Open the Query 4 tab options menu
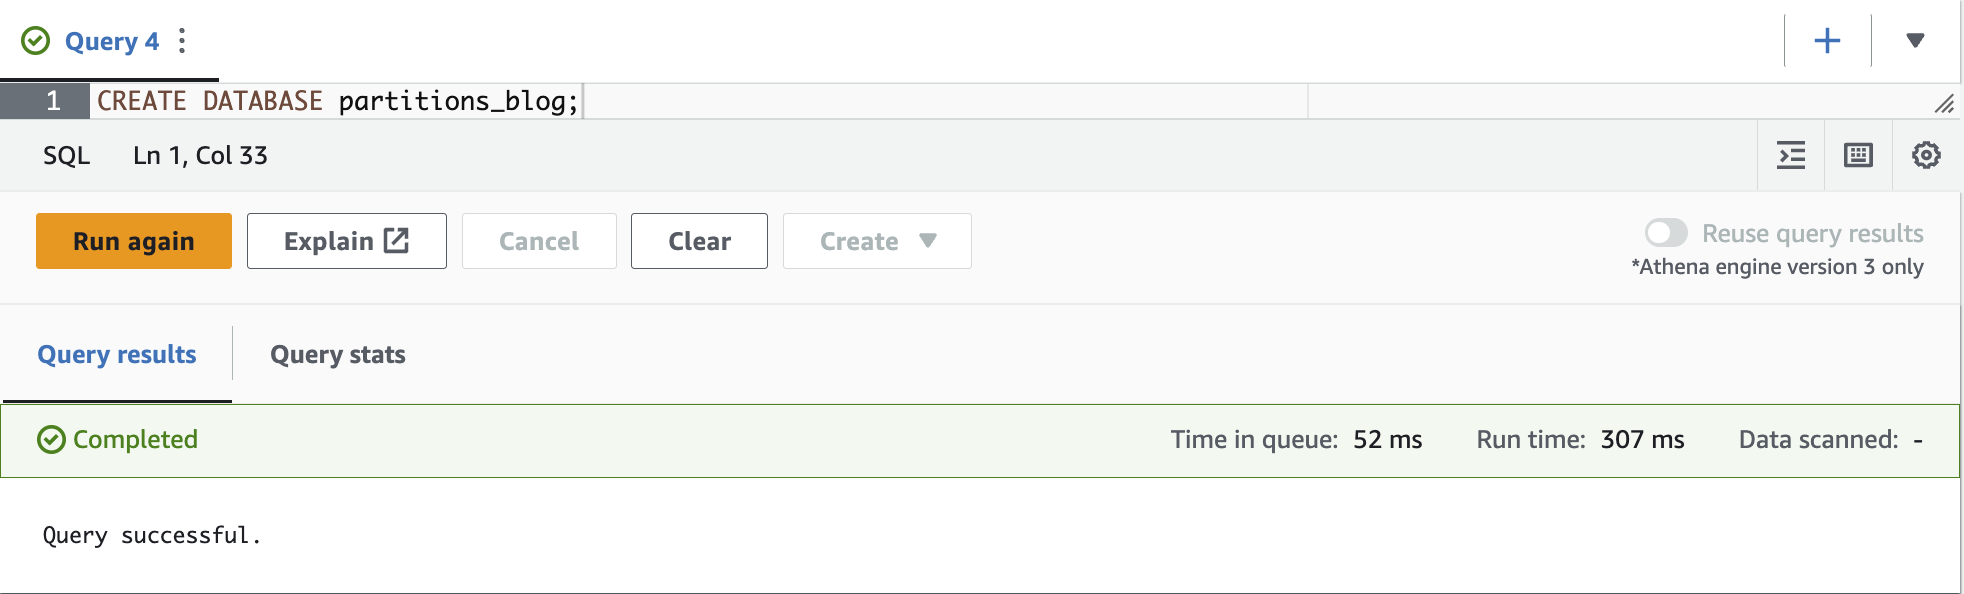The height and width of the screenshot is (594, 1964). [x=181, y=41]
